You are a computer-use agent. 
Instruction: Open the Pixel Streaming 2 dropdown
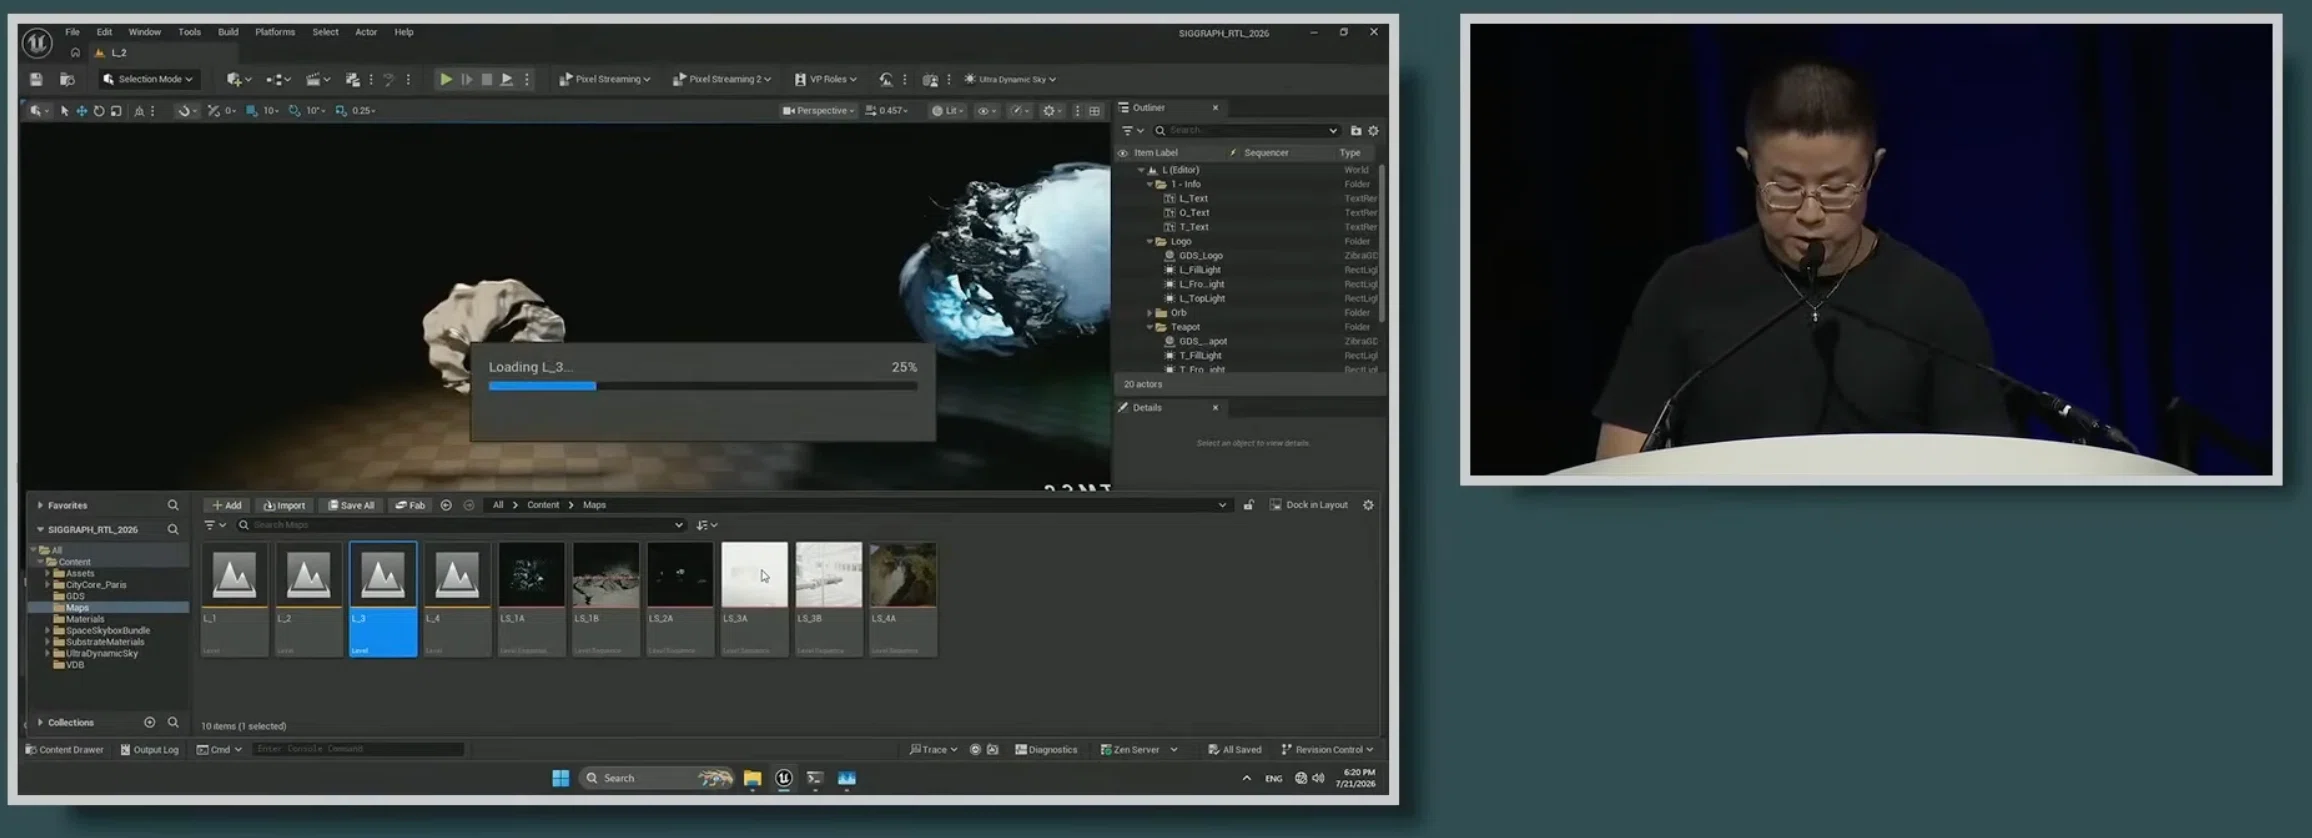click(x=722, y=79)
